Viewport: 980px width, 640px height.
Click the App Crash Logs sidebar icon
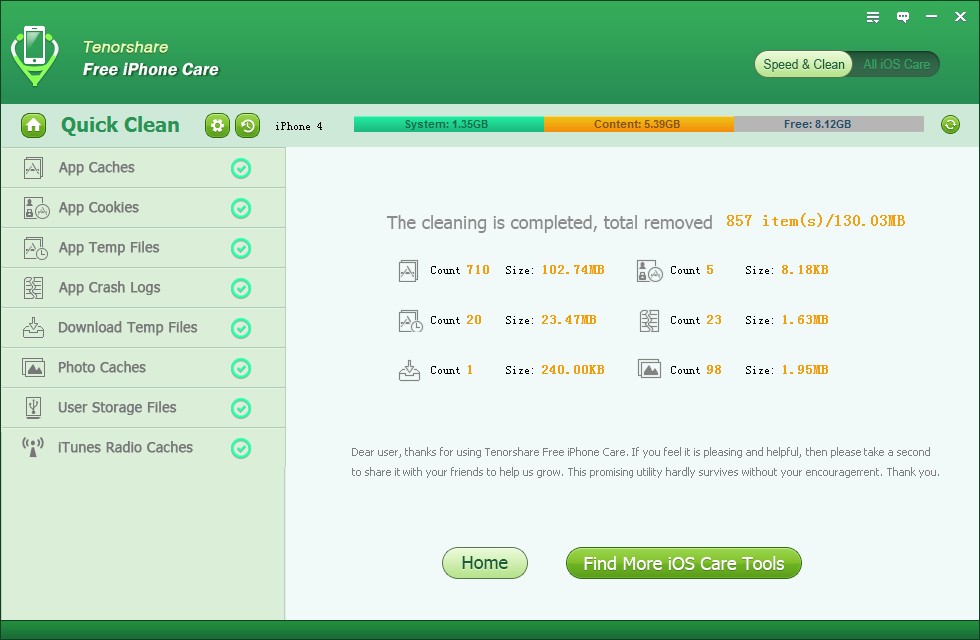point(34,288)
